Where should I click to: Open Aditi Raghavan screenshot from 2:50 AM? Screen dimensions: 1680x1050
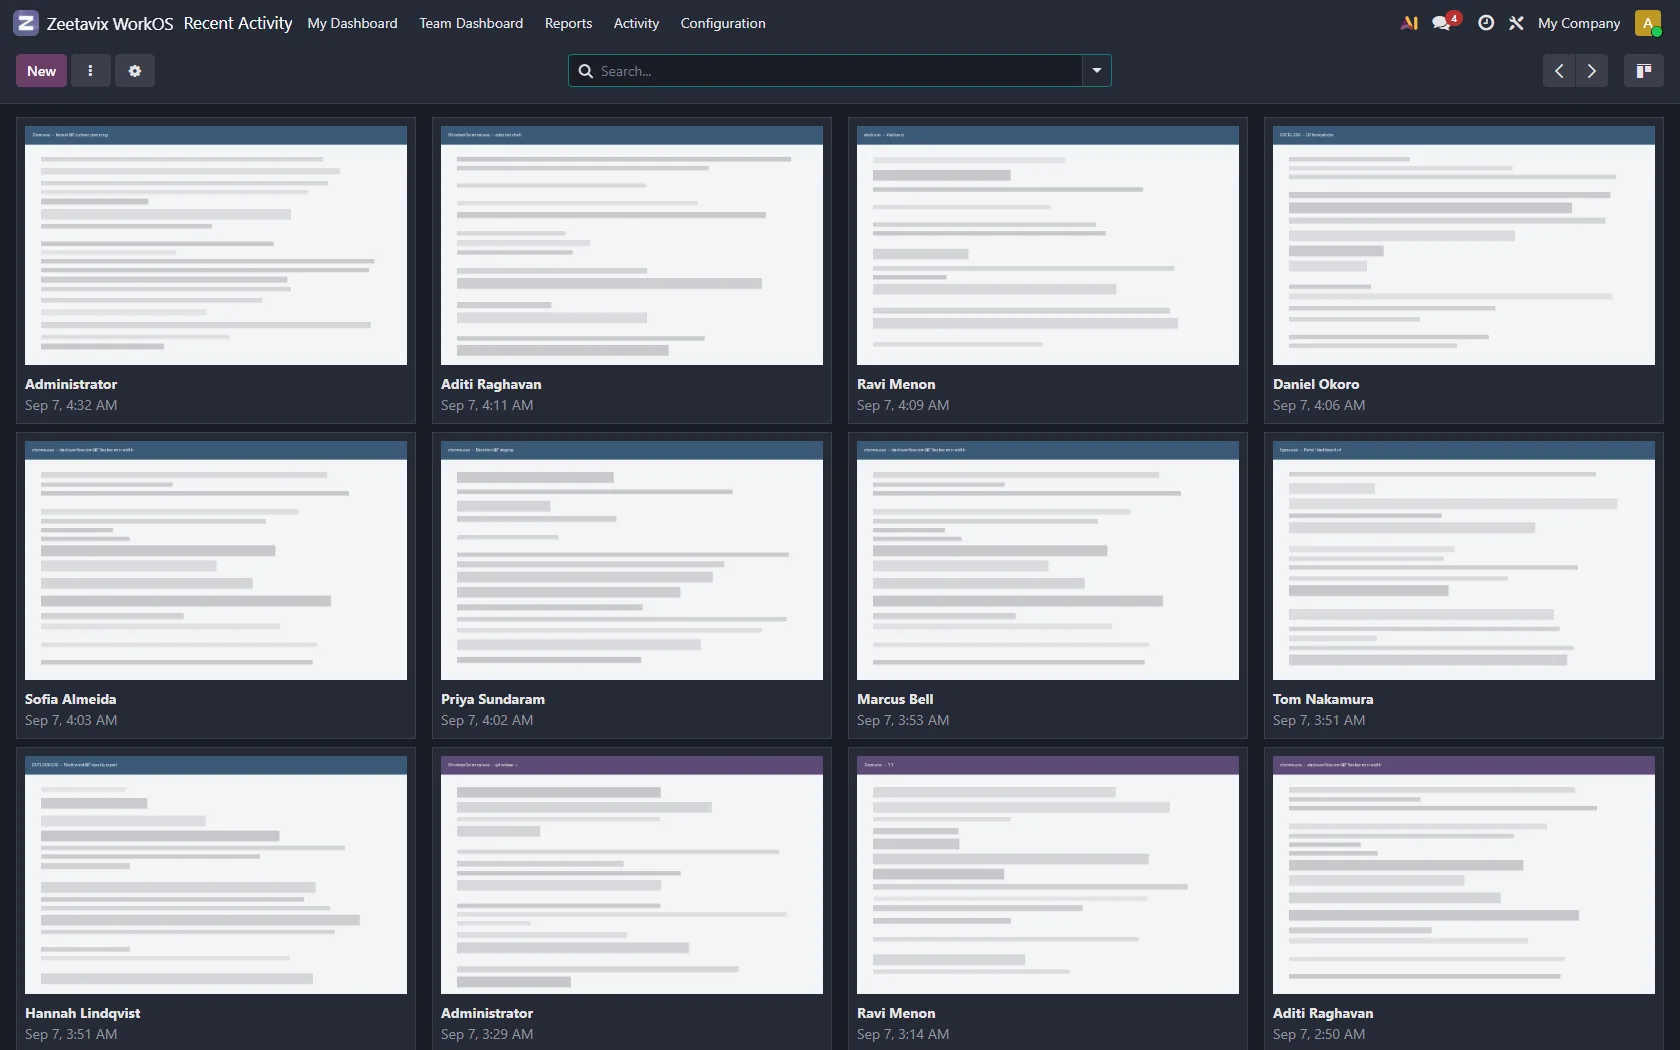(1464, 875)
